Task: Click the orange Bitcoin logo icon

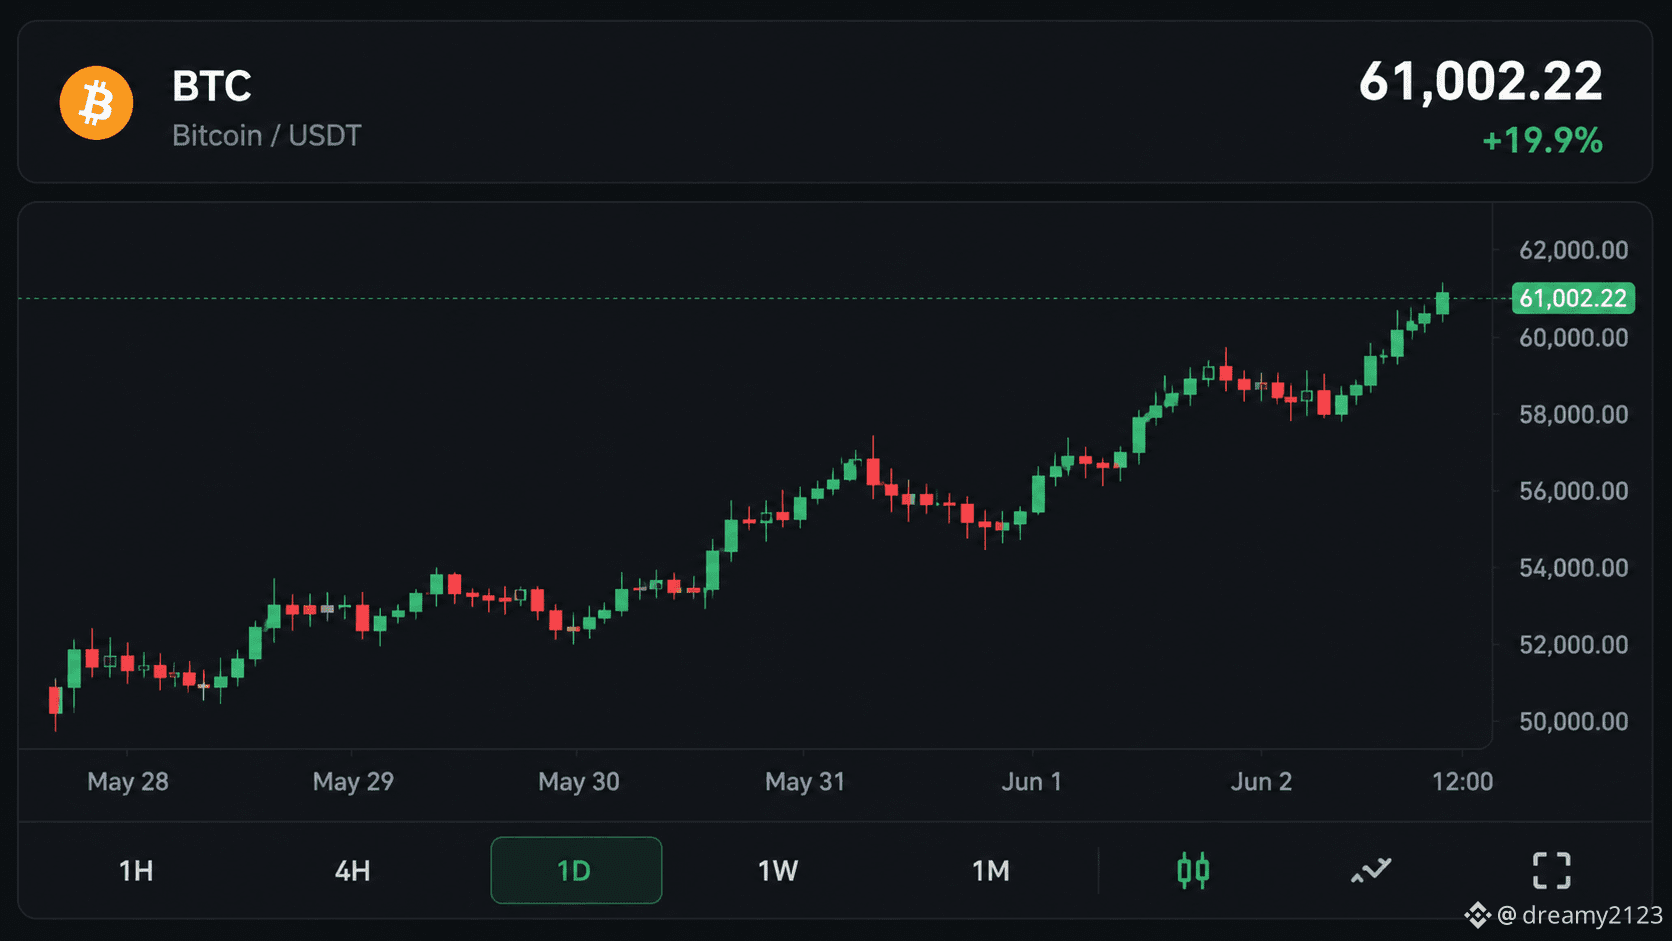Action: click(96, 103)
